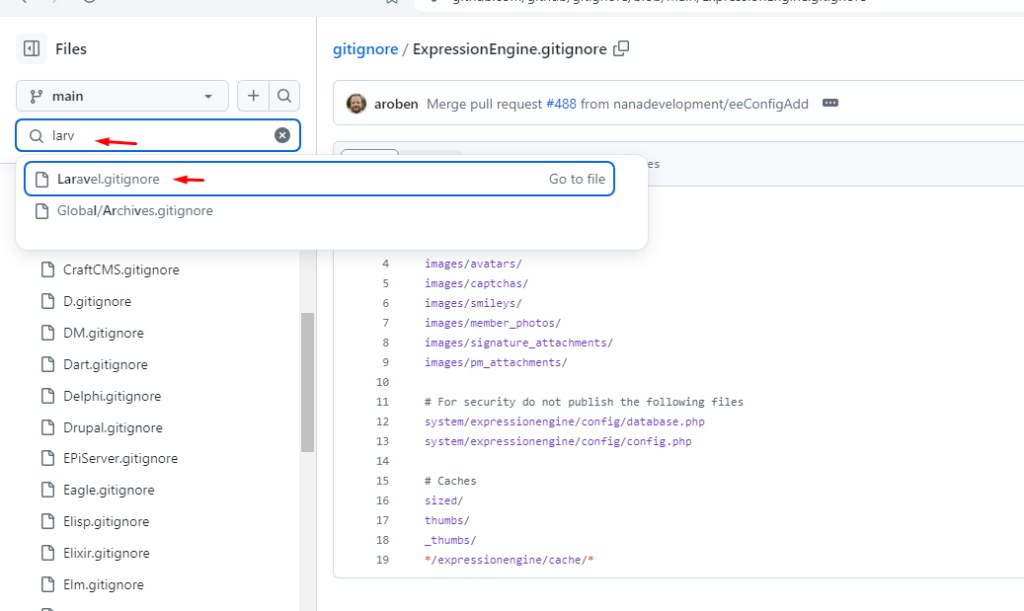Click aroben's avatar image
Image resolution: width=1024 pixels, height=611 pixels.
pyautogui.click(x=356, y=103)
